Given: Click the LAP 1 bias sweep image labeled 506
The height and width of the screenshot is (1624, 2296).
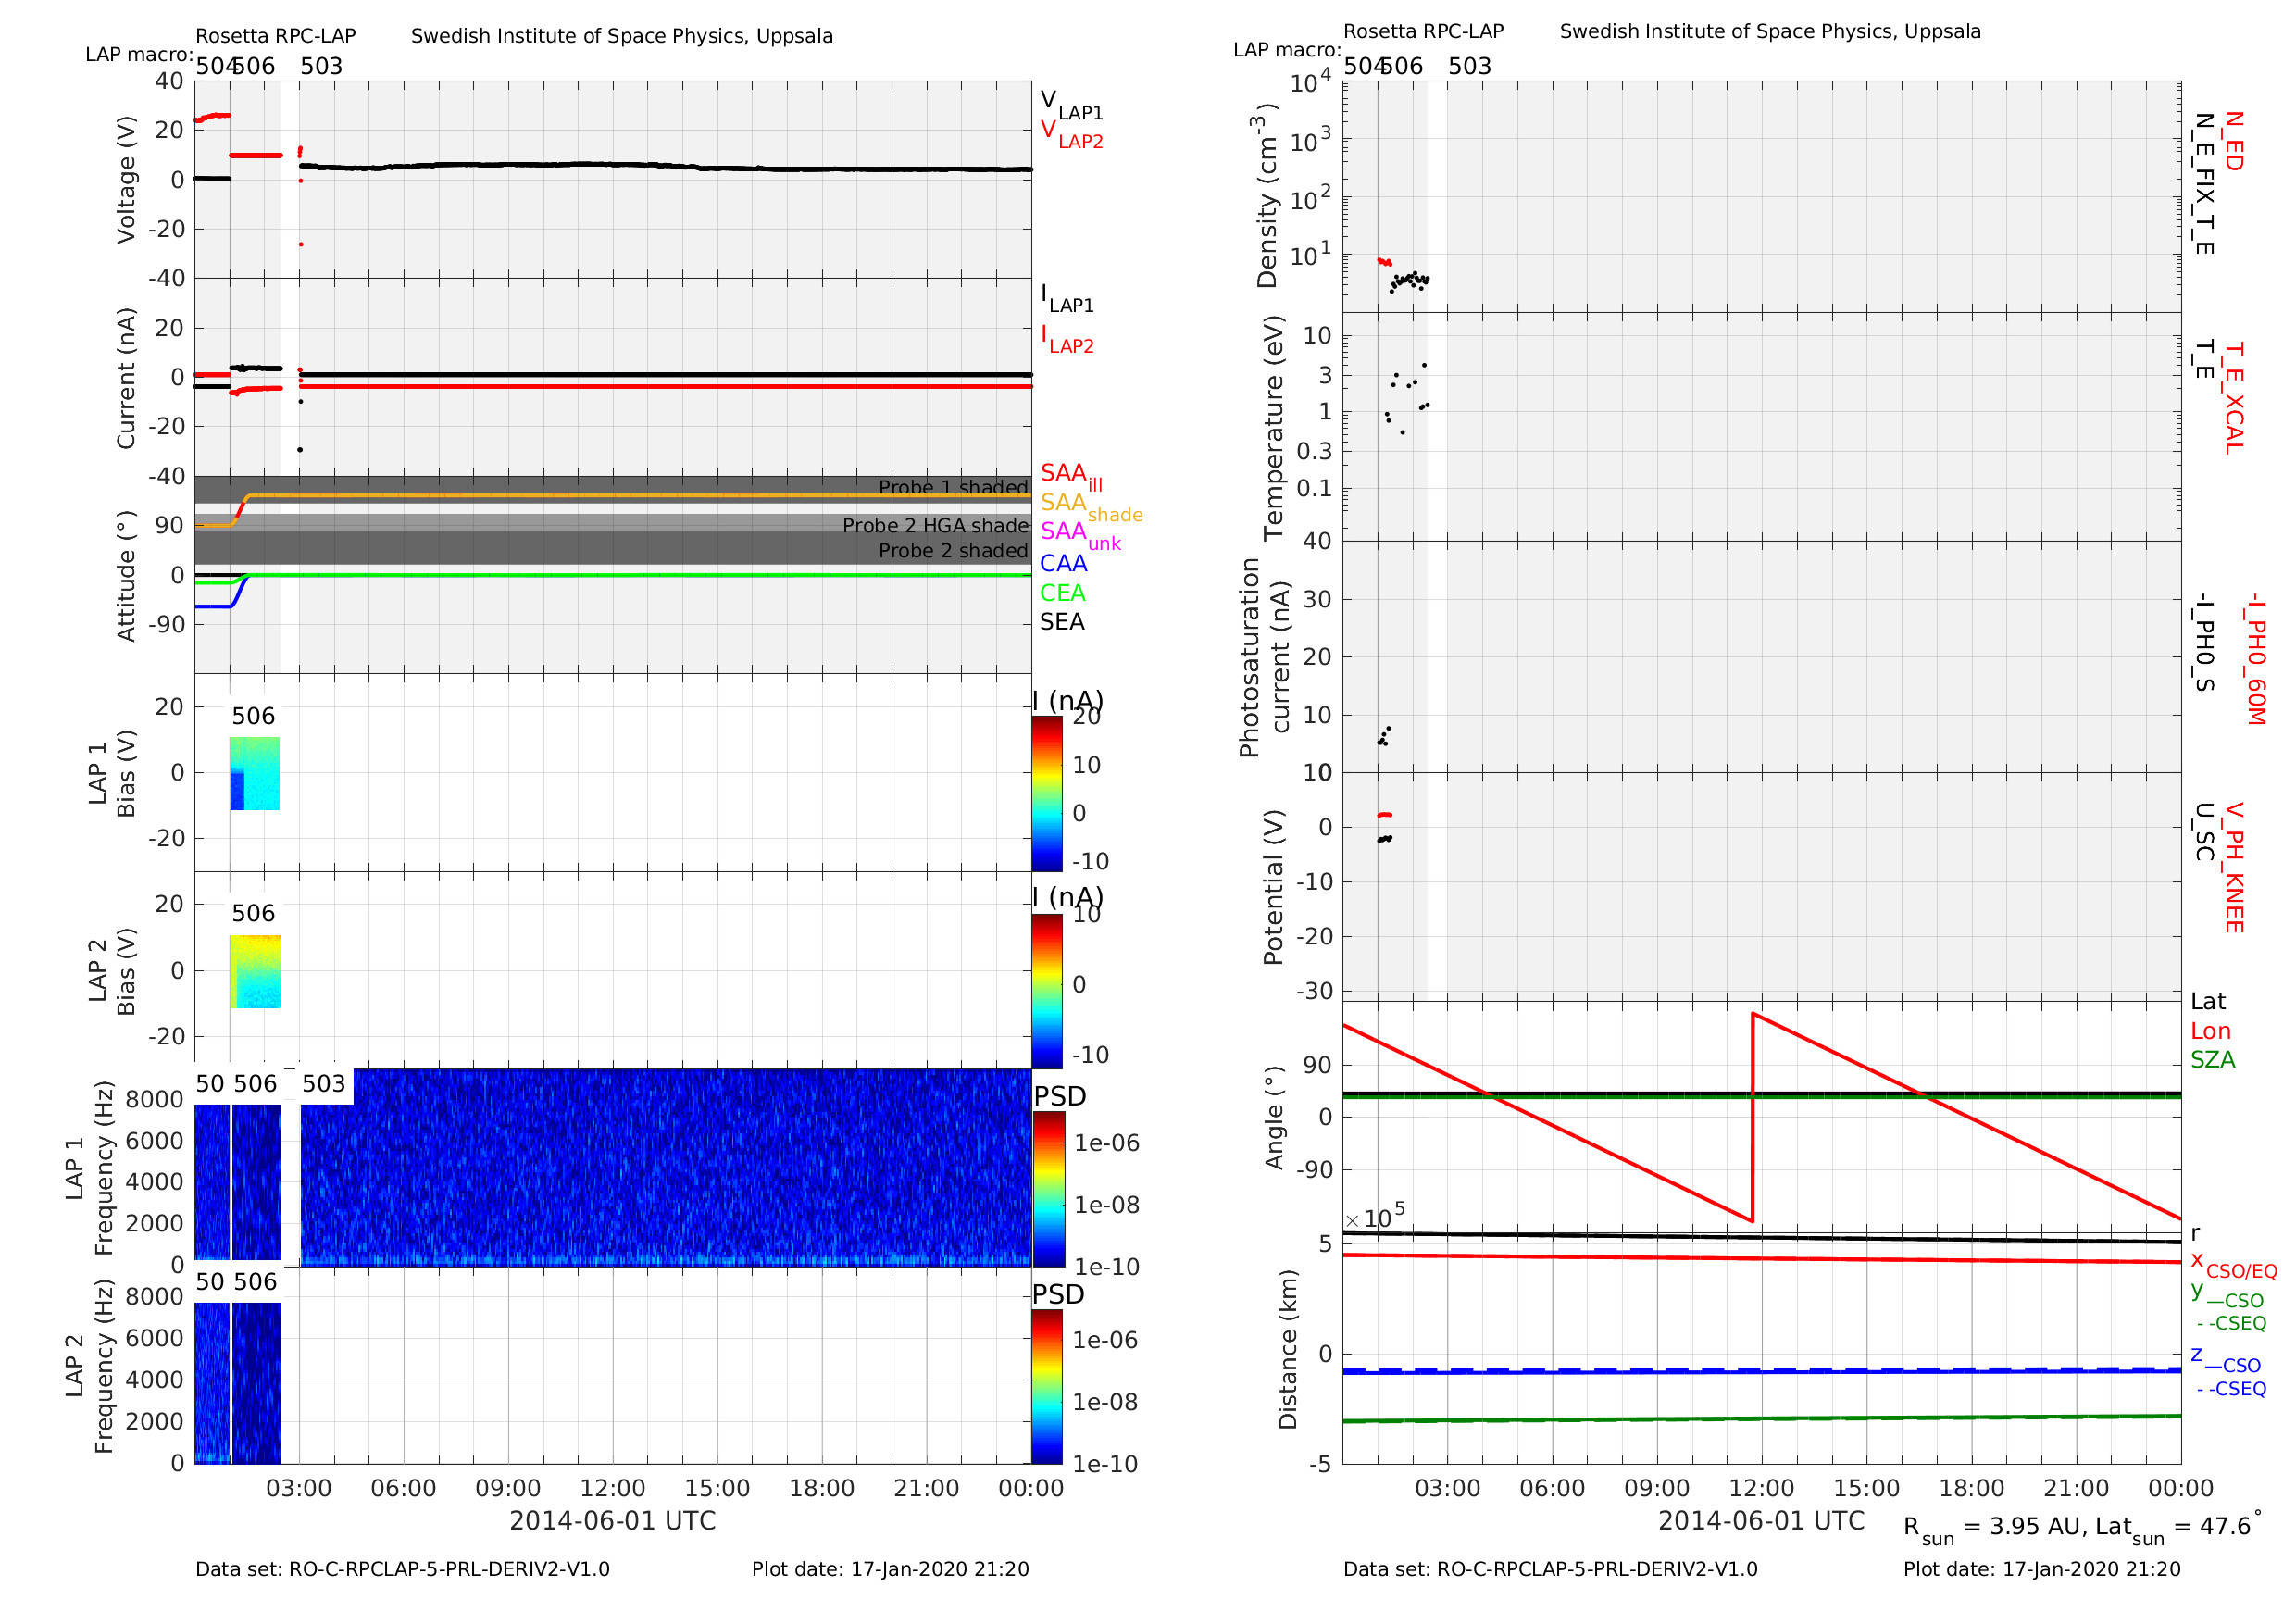Looking at the screenshot, I should pyautogui.click(x=254, y=773).
